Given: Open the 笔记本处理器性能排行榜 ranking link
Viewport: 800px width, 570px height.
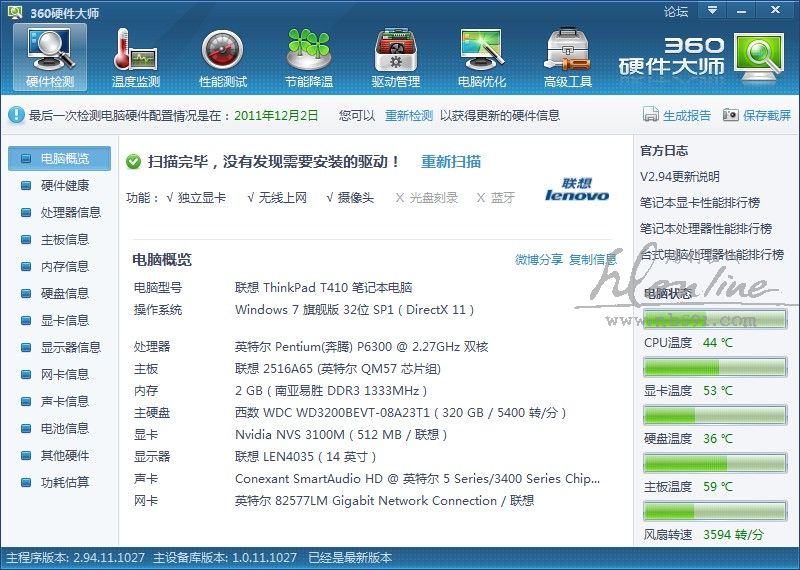Looking at the screenshot, I should click(x=706, y=229).
